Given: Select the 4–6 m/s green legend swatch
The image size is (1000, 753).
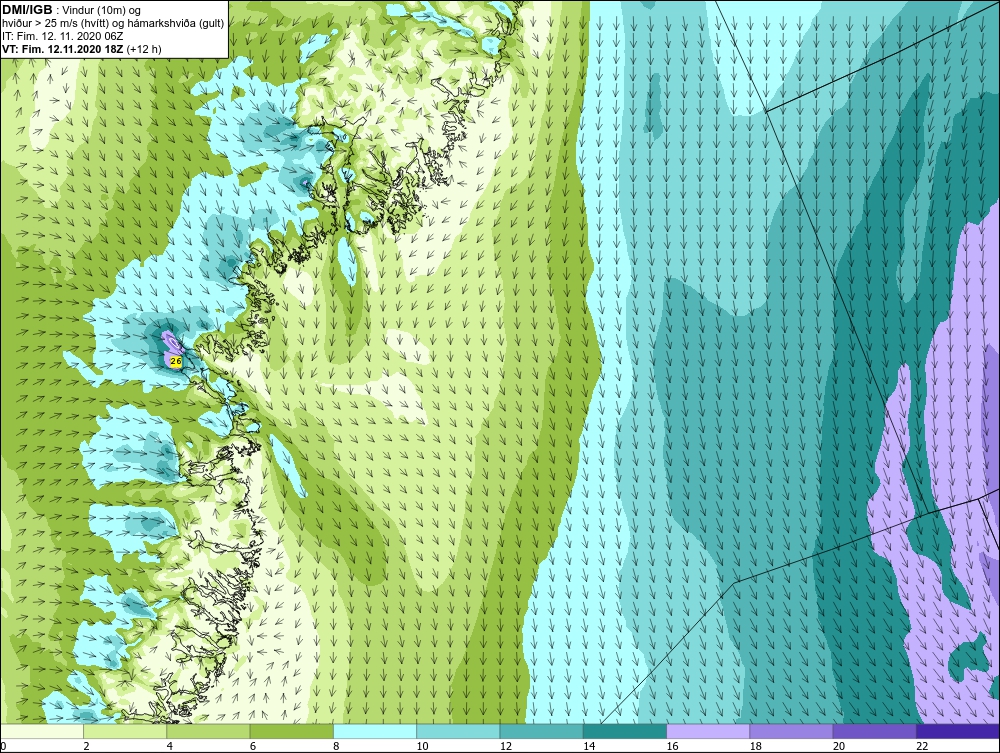Looking at the screenshot, I should (209, 731).
